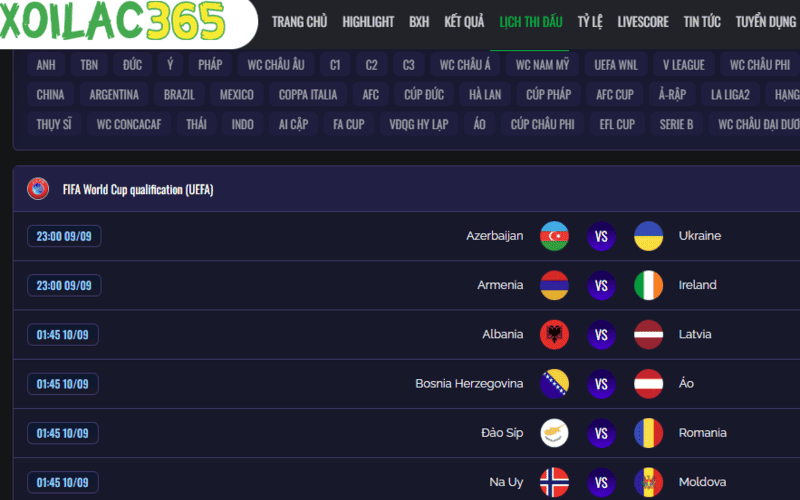This screenshot has width=800, height=500.
Task: Click the Azerbaijan flag icon
Action: tap(554, 236)
